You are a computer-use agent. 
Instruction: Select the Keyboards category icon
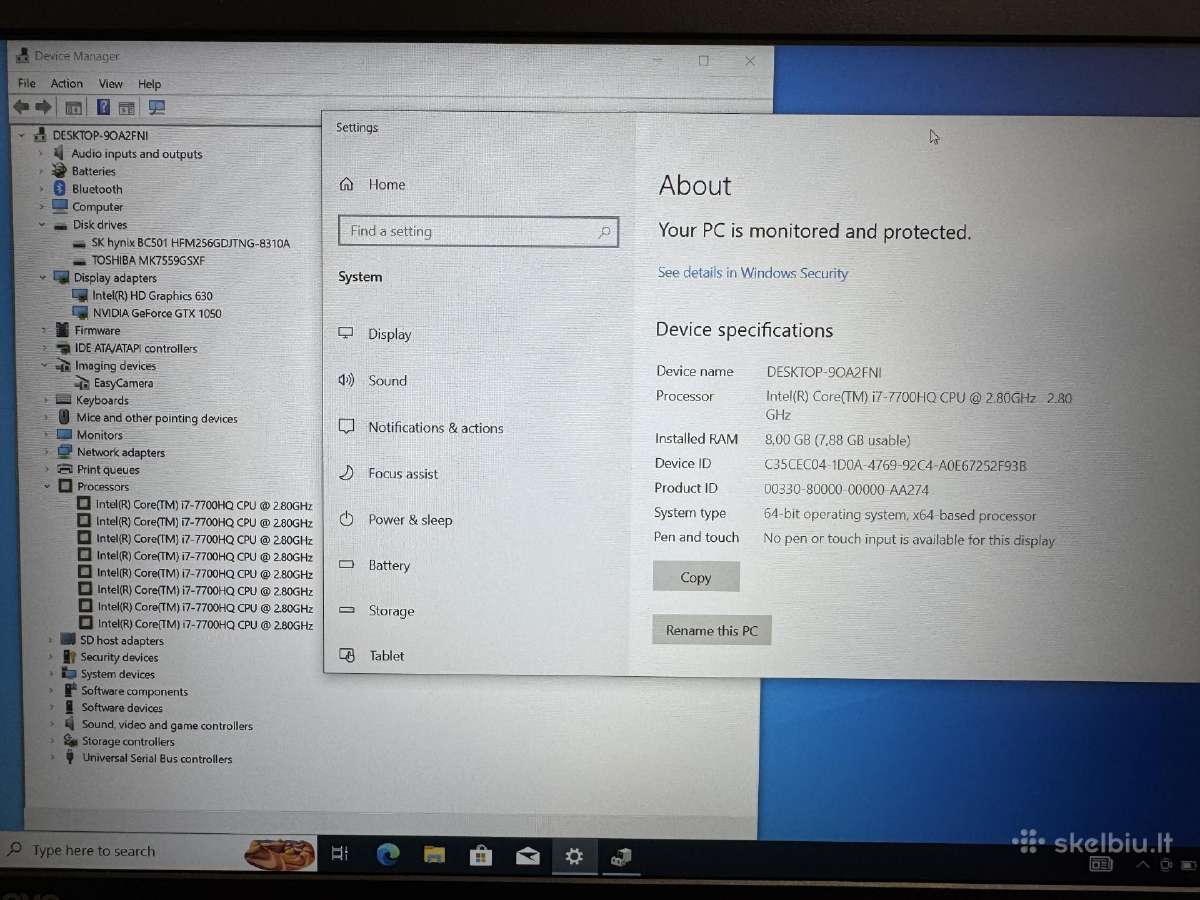[x=65, y=400]
